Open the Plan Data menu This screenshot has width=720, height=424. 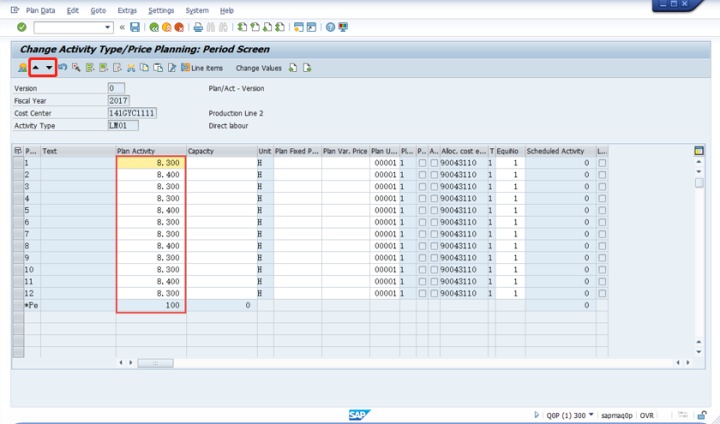[x=40, y=10]
